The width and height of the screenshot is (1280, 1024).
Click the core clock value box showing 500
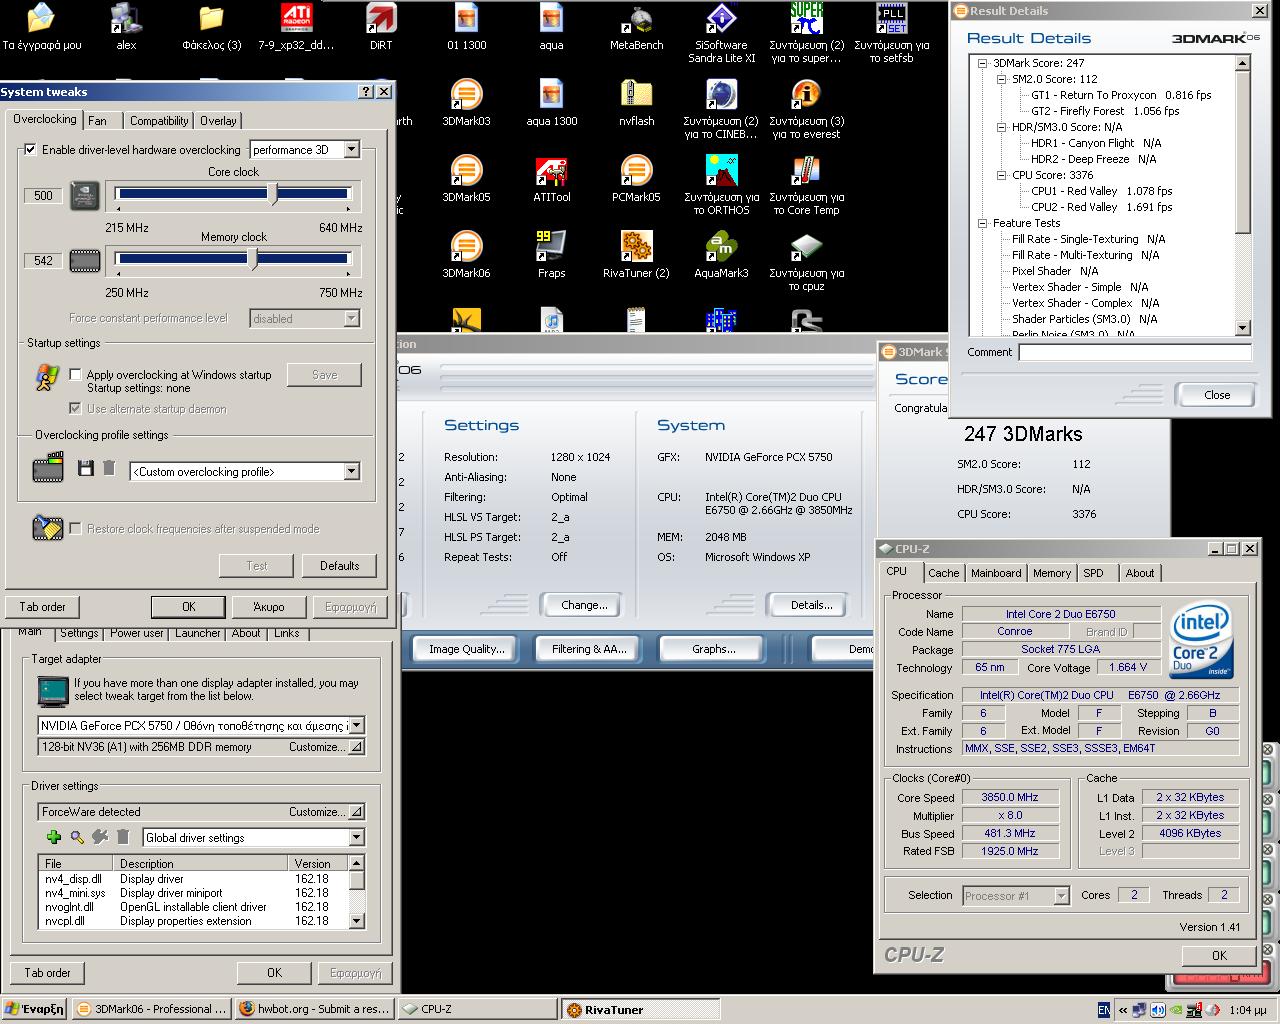tap(43, 196)
